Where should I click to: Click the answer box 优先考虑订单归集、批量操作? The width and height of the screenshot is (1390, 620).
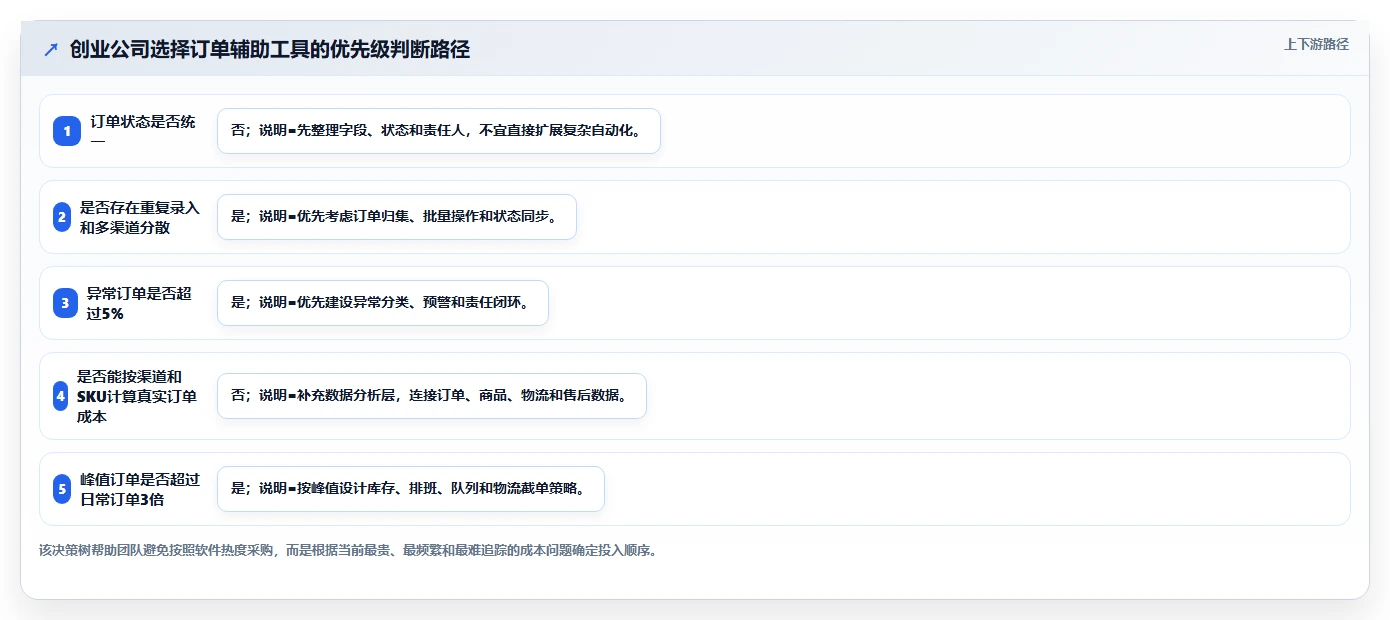click(x=397, y=217)
